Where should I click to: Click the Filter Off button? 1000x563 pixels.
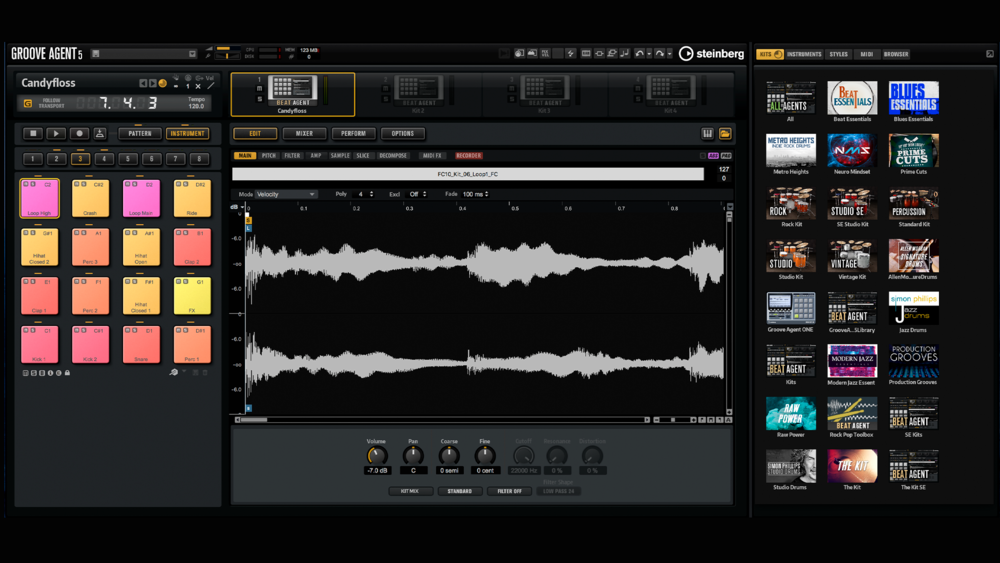pyautogui.click(x=510, y=491)
